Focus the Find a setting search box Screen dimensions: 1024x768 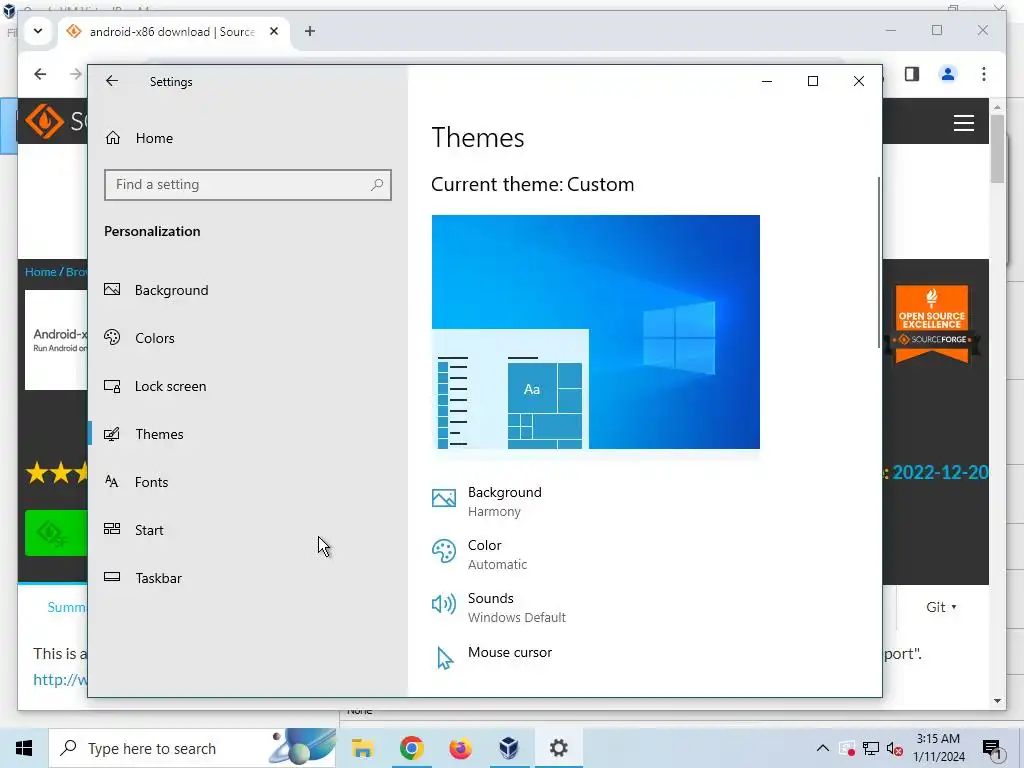click(248, 185)
